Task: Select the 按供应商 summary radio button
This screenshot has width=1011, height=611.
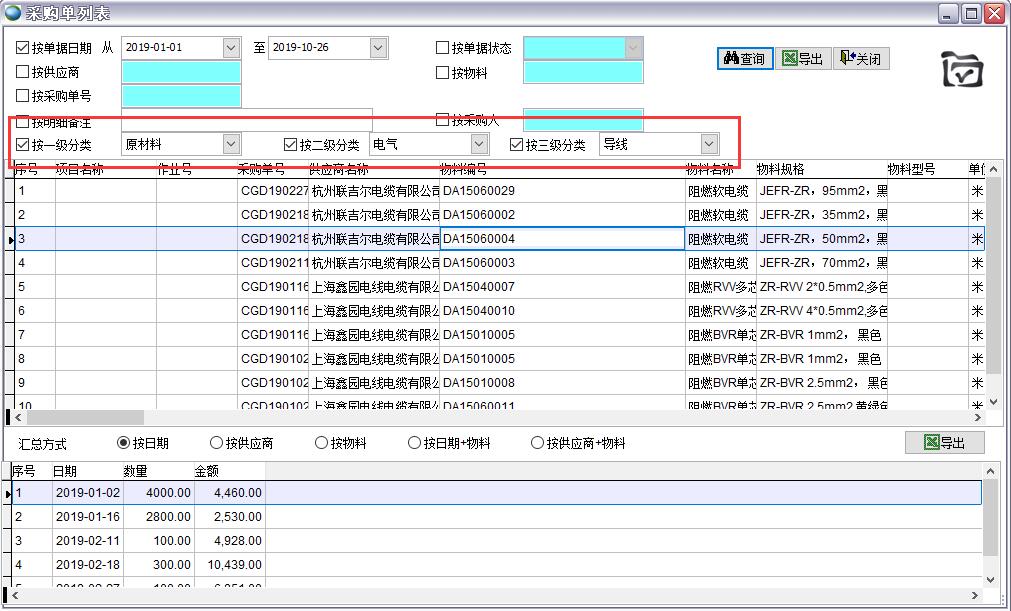Action: [217, 443]
